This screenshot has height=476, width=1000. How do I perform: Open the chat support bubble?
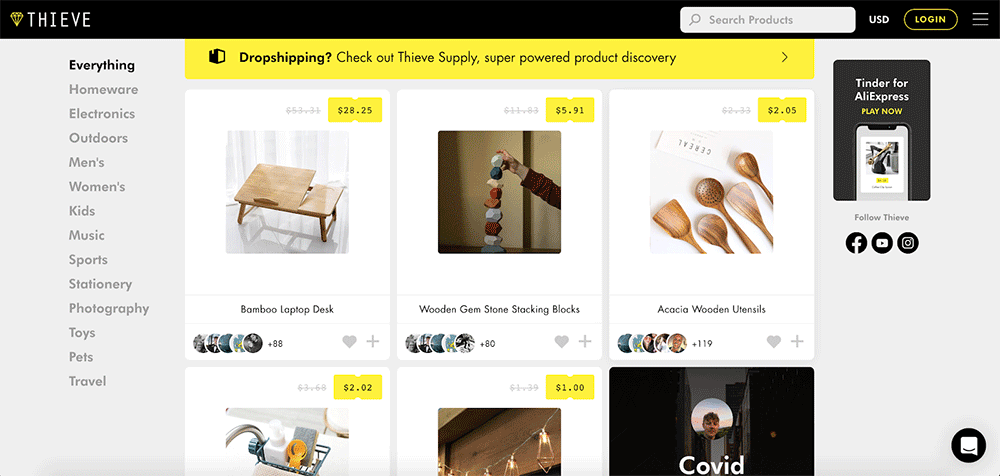pyautogui.click(x=968, y=444)
